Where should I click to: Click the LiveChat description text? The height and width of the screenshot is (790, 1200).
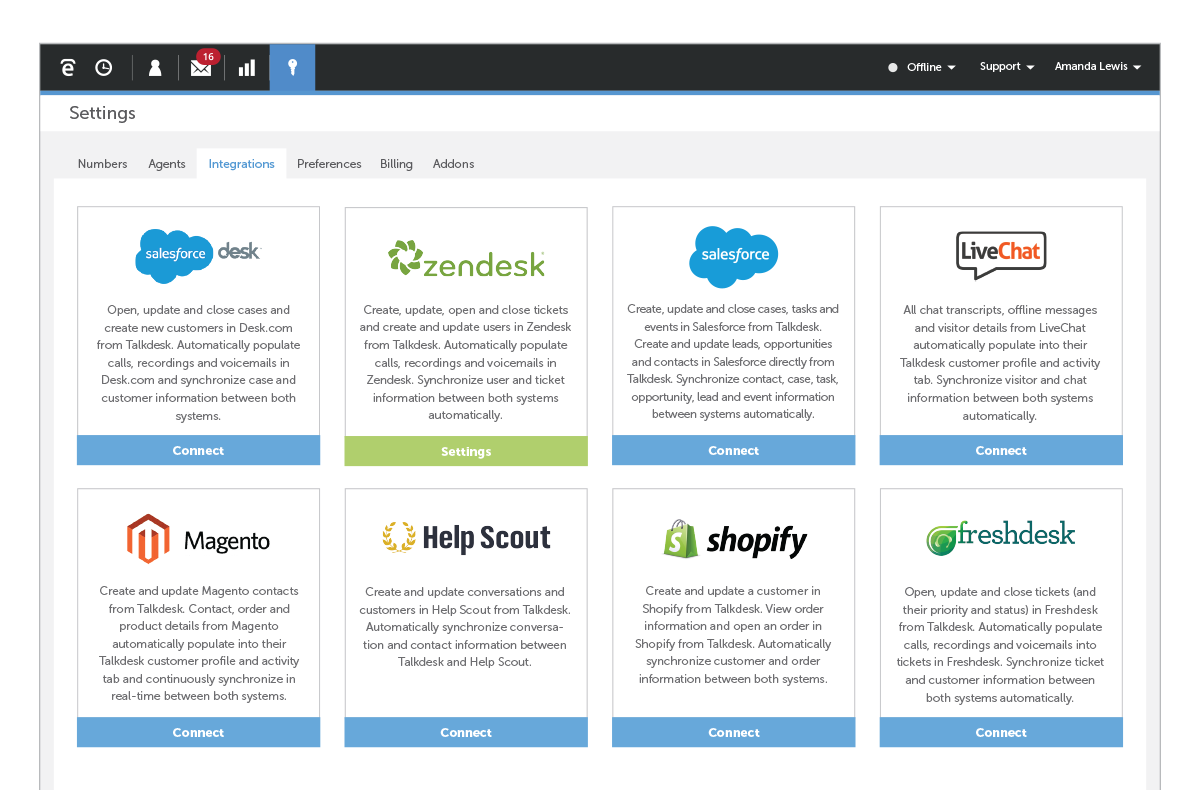point(1001,363)
